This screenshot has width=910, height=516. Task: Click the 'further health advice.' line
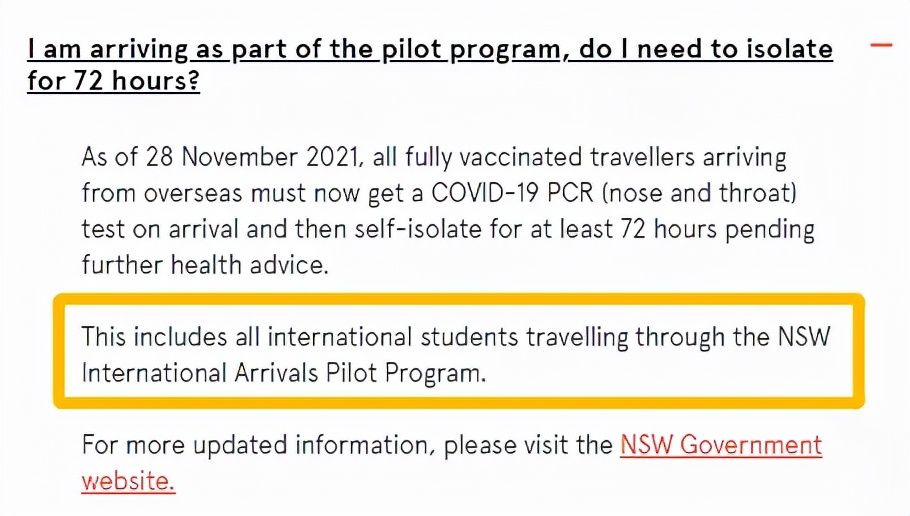click(205, 265)
